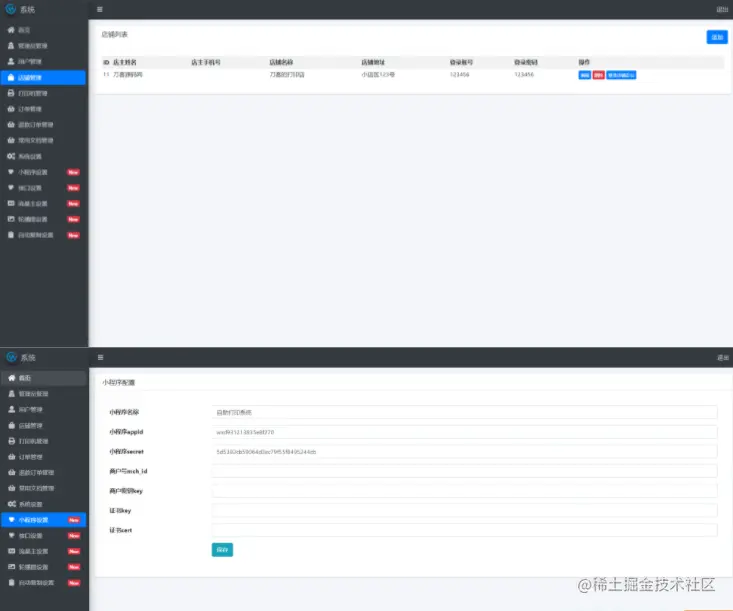Click 轮播图设置 image icon in top sidebar
This screenshot has width=733, height=611.
coord(11,219)
